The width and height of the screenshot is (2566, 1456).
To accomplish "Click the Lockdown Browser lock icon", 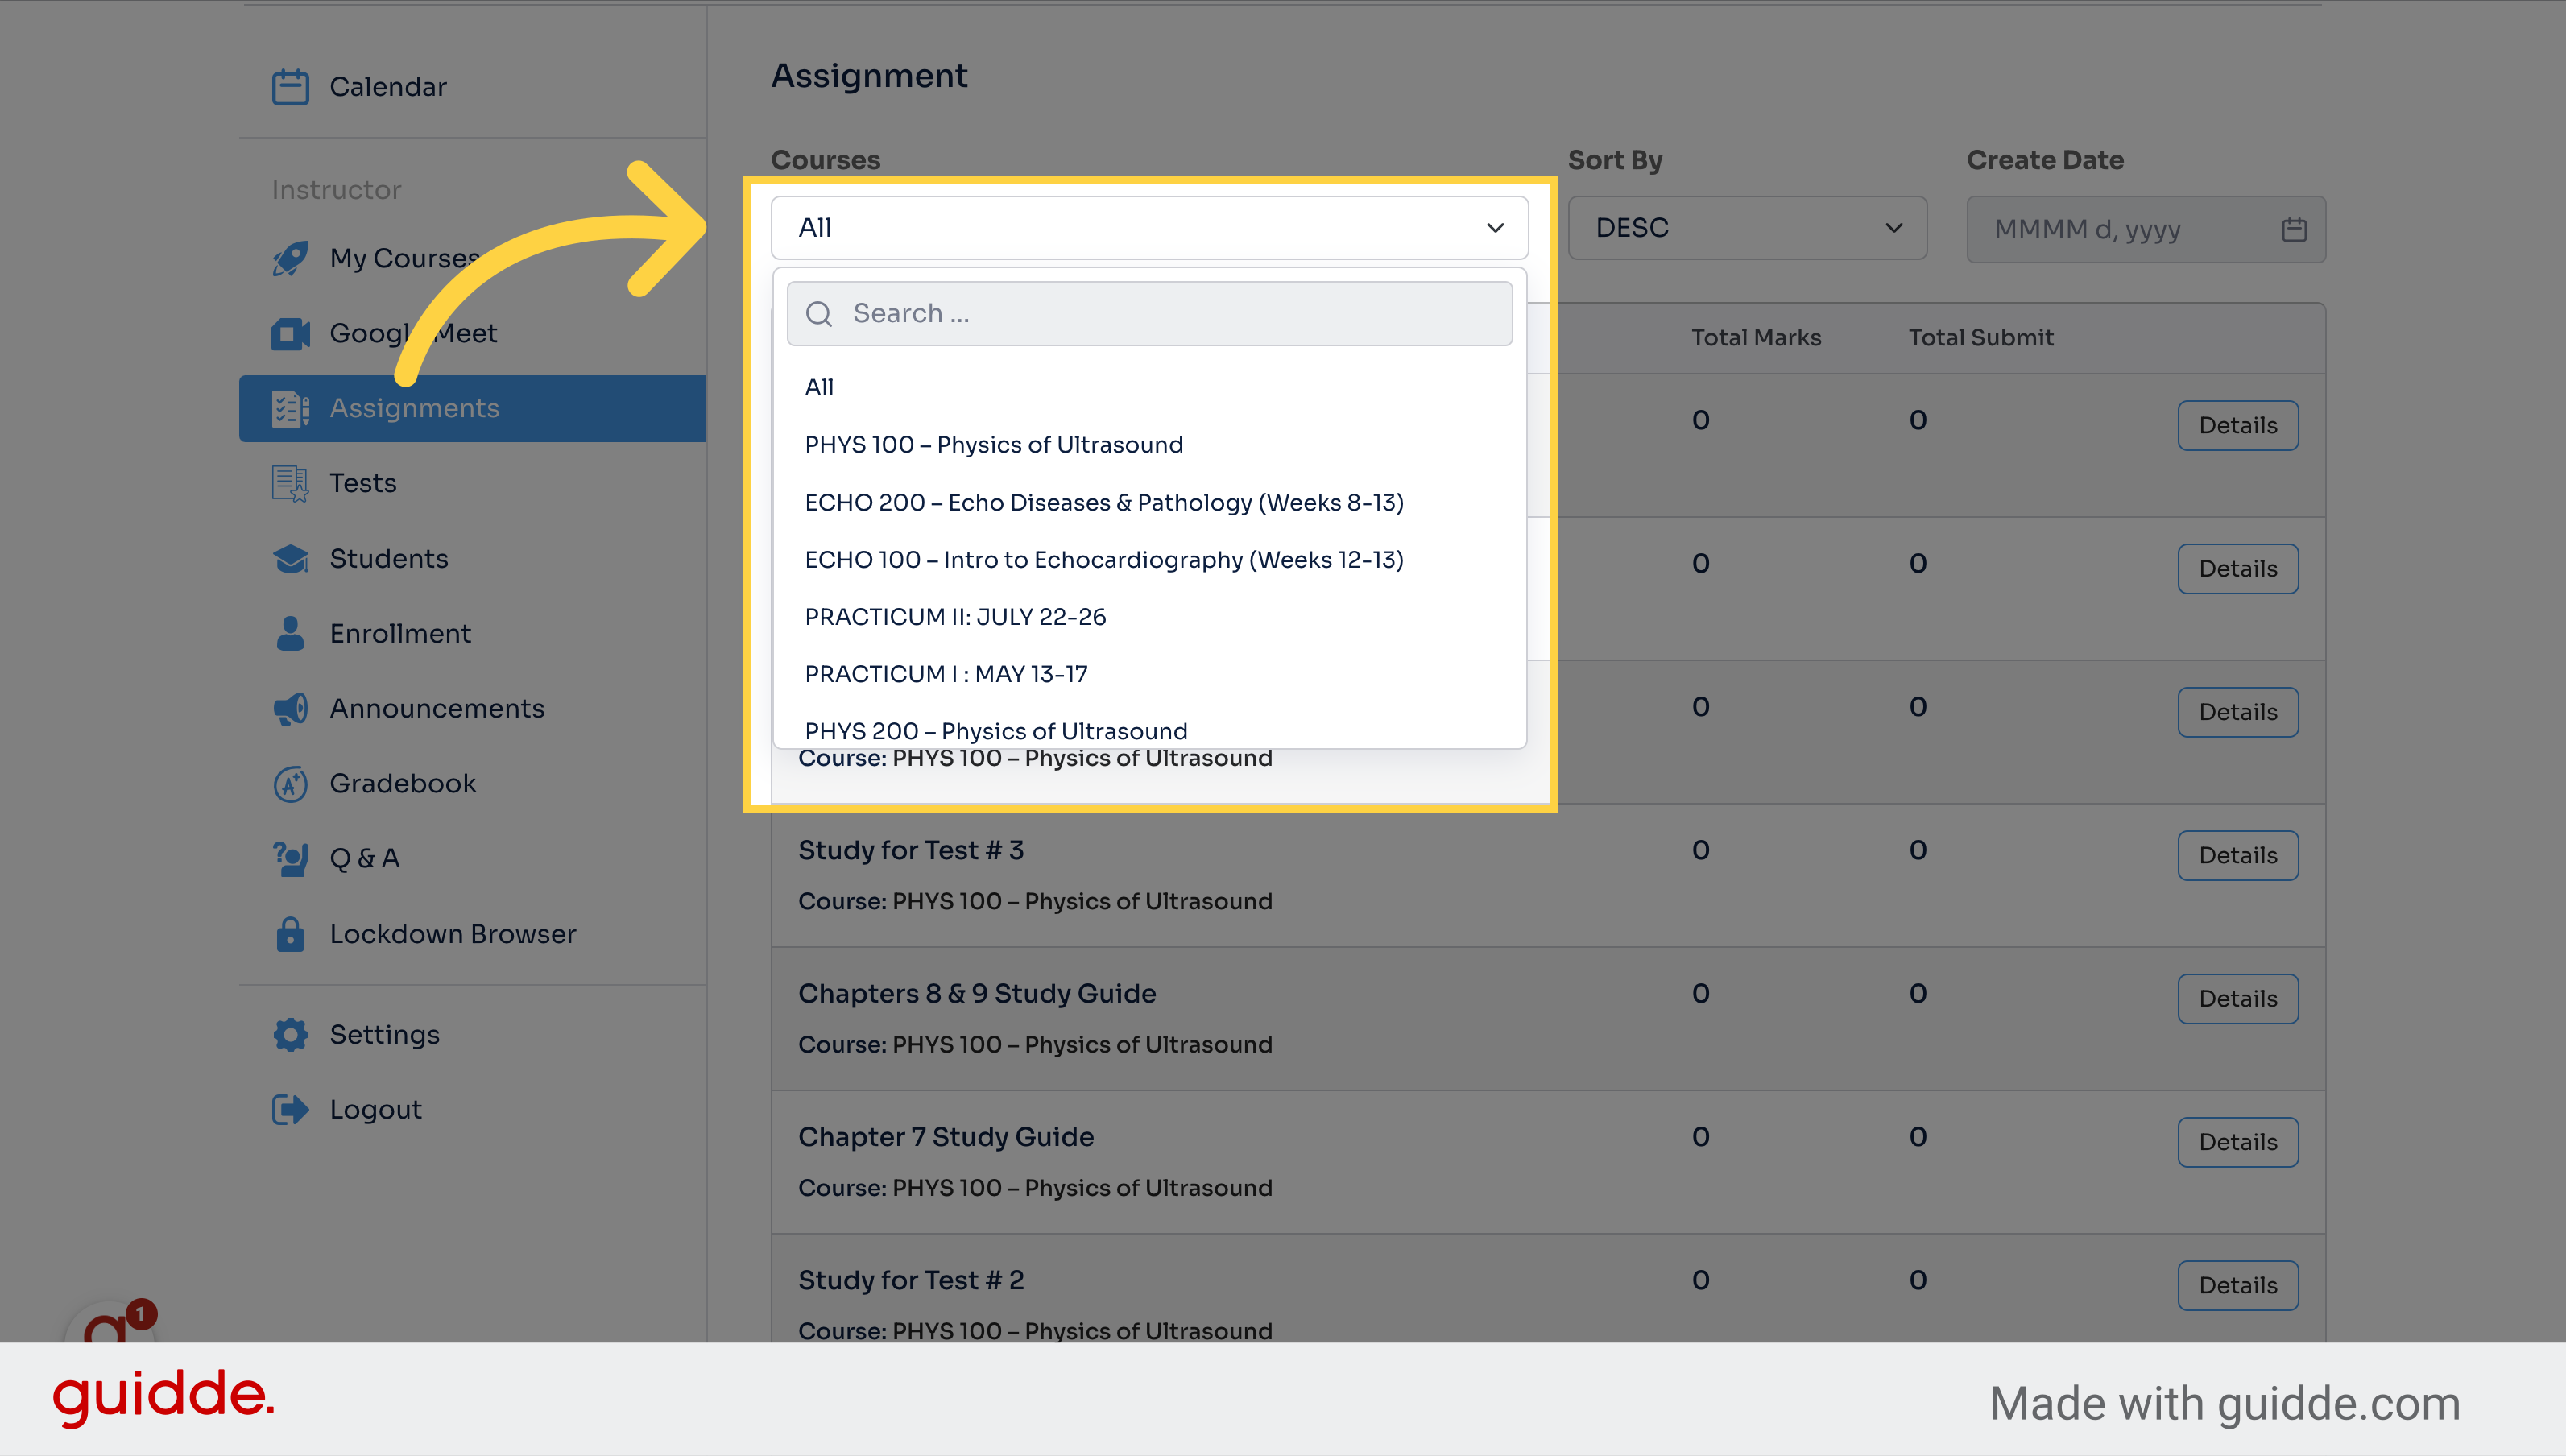I will click(288, 934).
